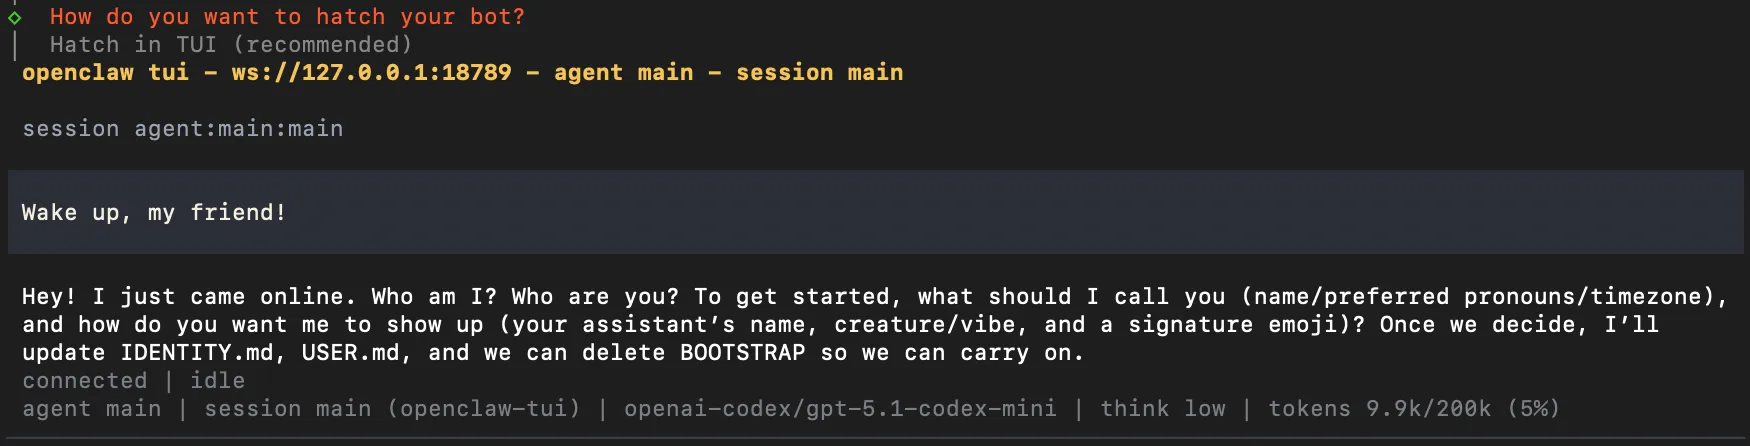Open the ws://127.0.0.1:18789 address link
Viewport: 1750px width, 446px height.
pyautogui.click(x=371, y=73)
